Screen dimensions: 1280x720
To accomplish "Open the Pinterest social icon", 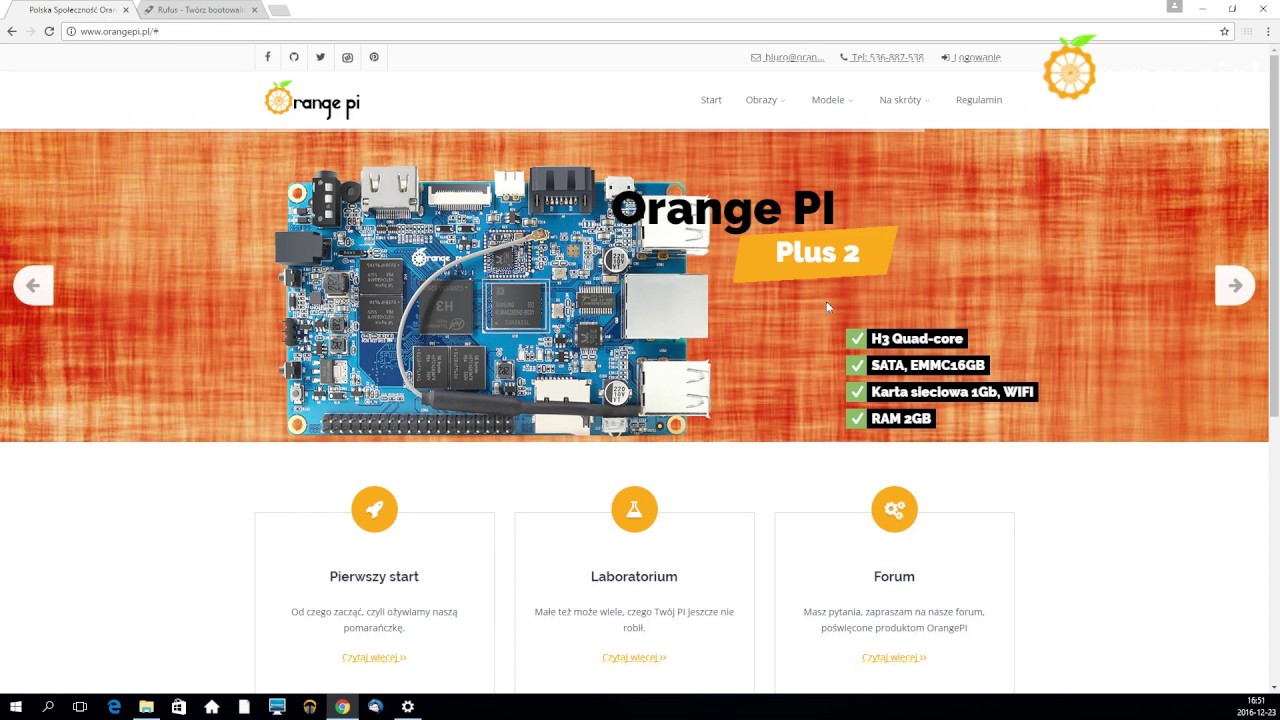I will point(374,57).
